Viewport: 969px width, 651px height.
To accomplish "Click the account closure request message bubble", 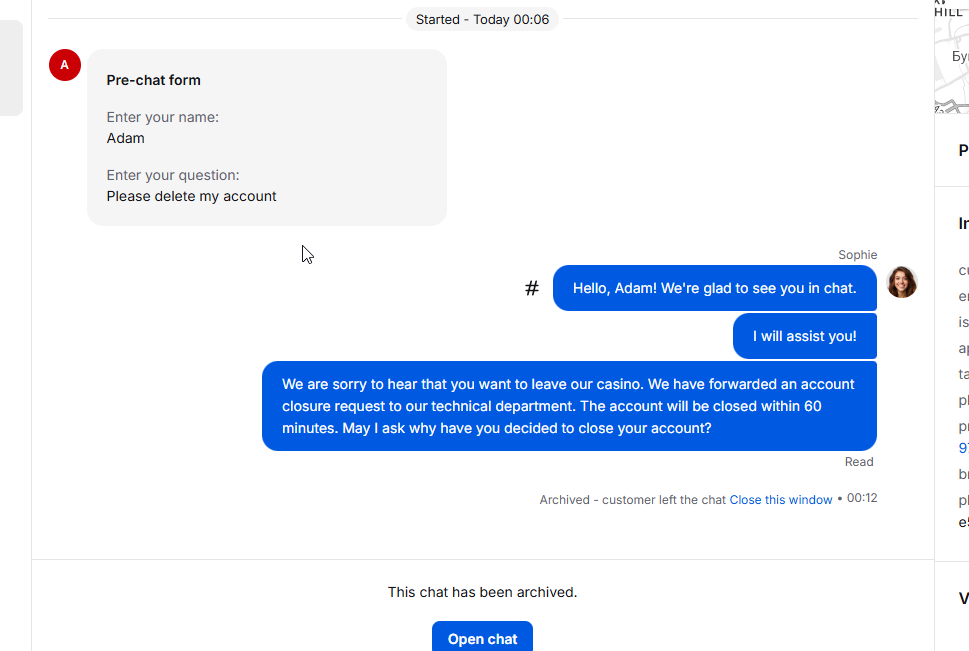I will pyautogui.click(x=568, y=406).
